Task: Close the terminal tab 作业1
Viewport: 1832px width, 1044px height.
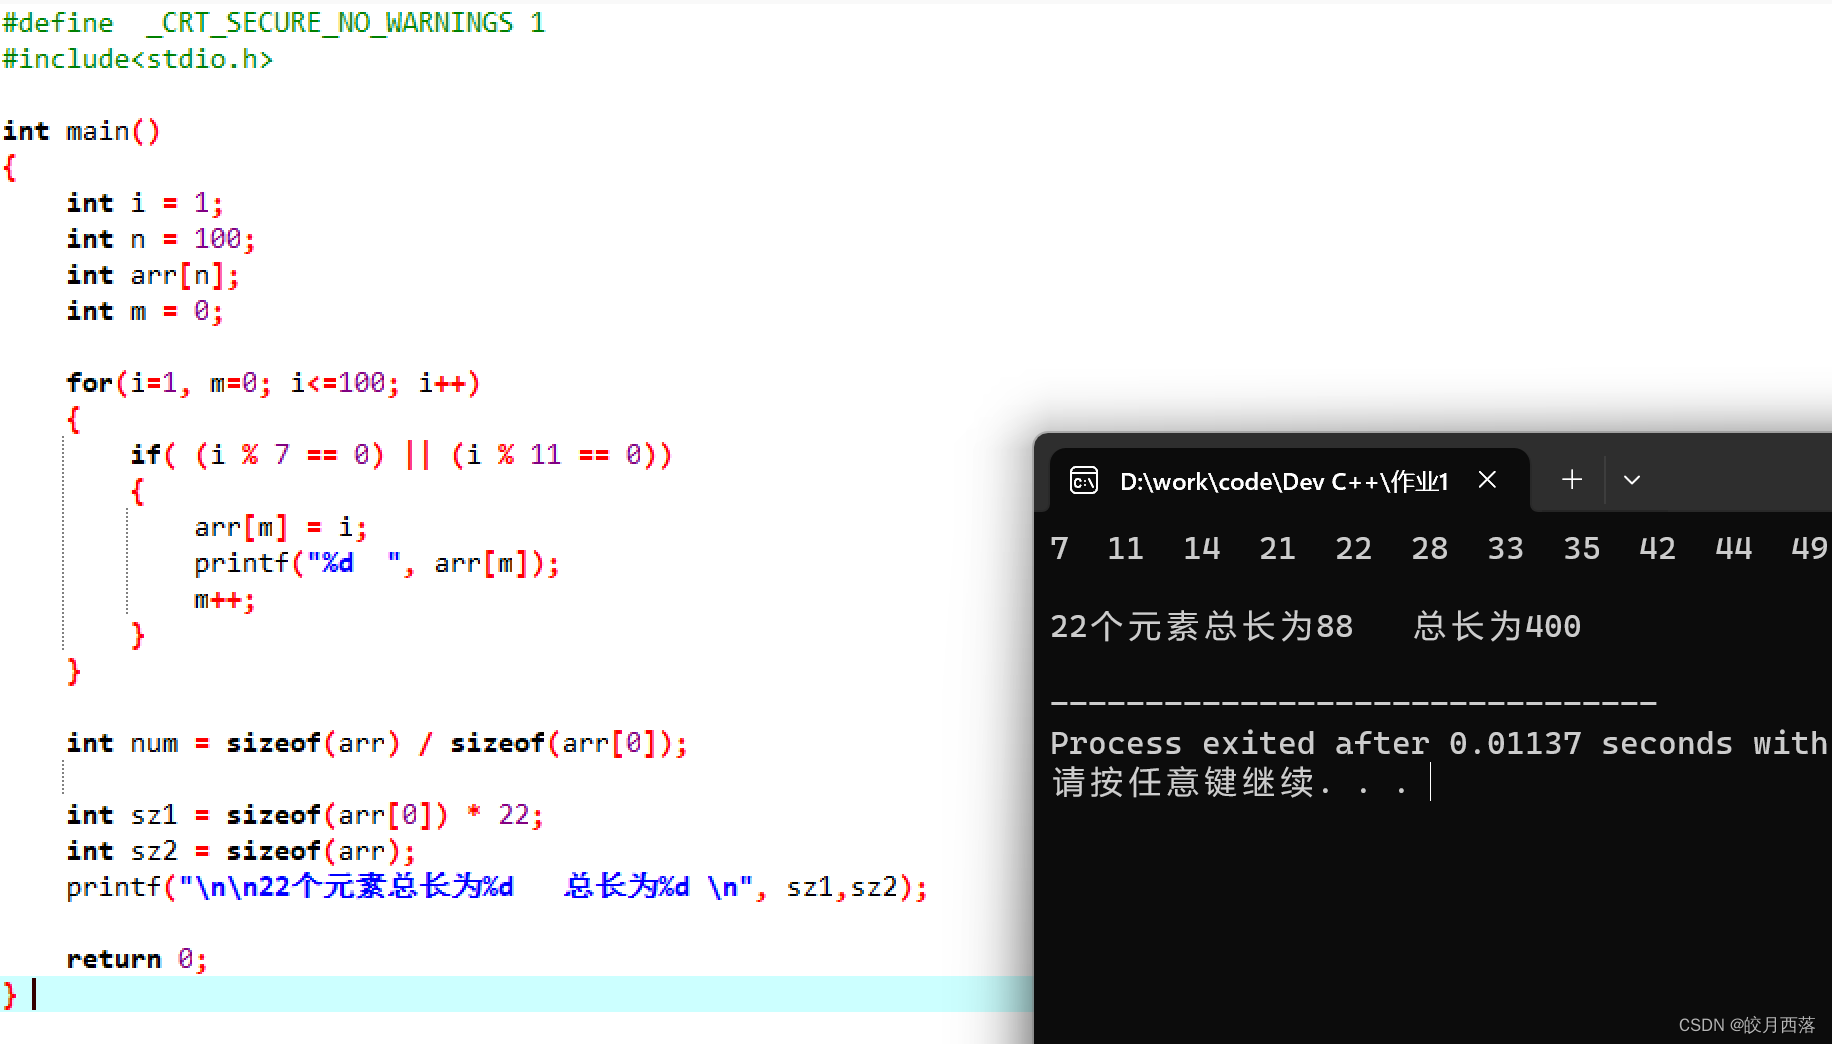Action: pyautogui.click(x=1487, y=480)
